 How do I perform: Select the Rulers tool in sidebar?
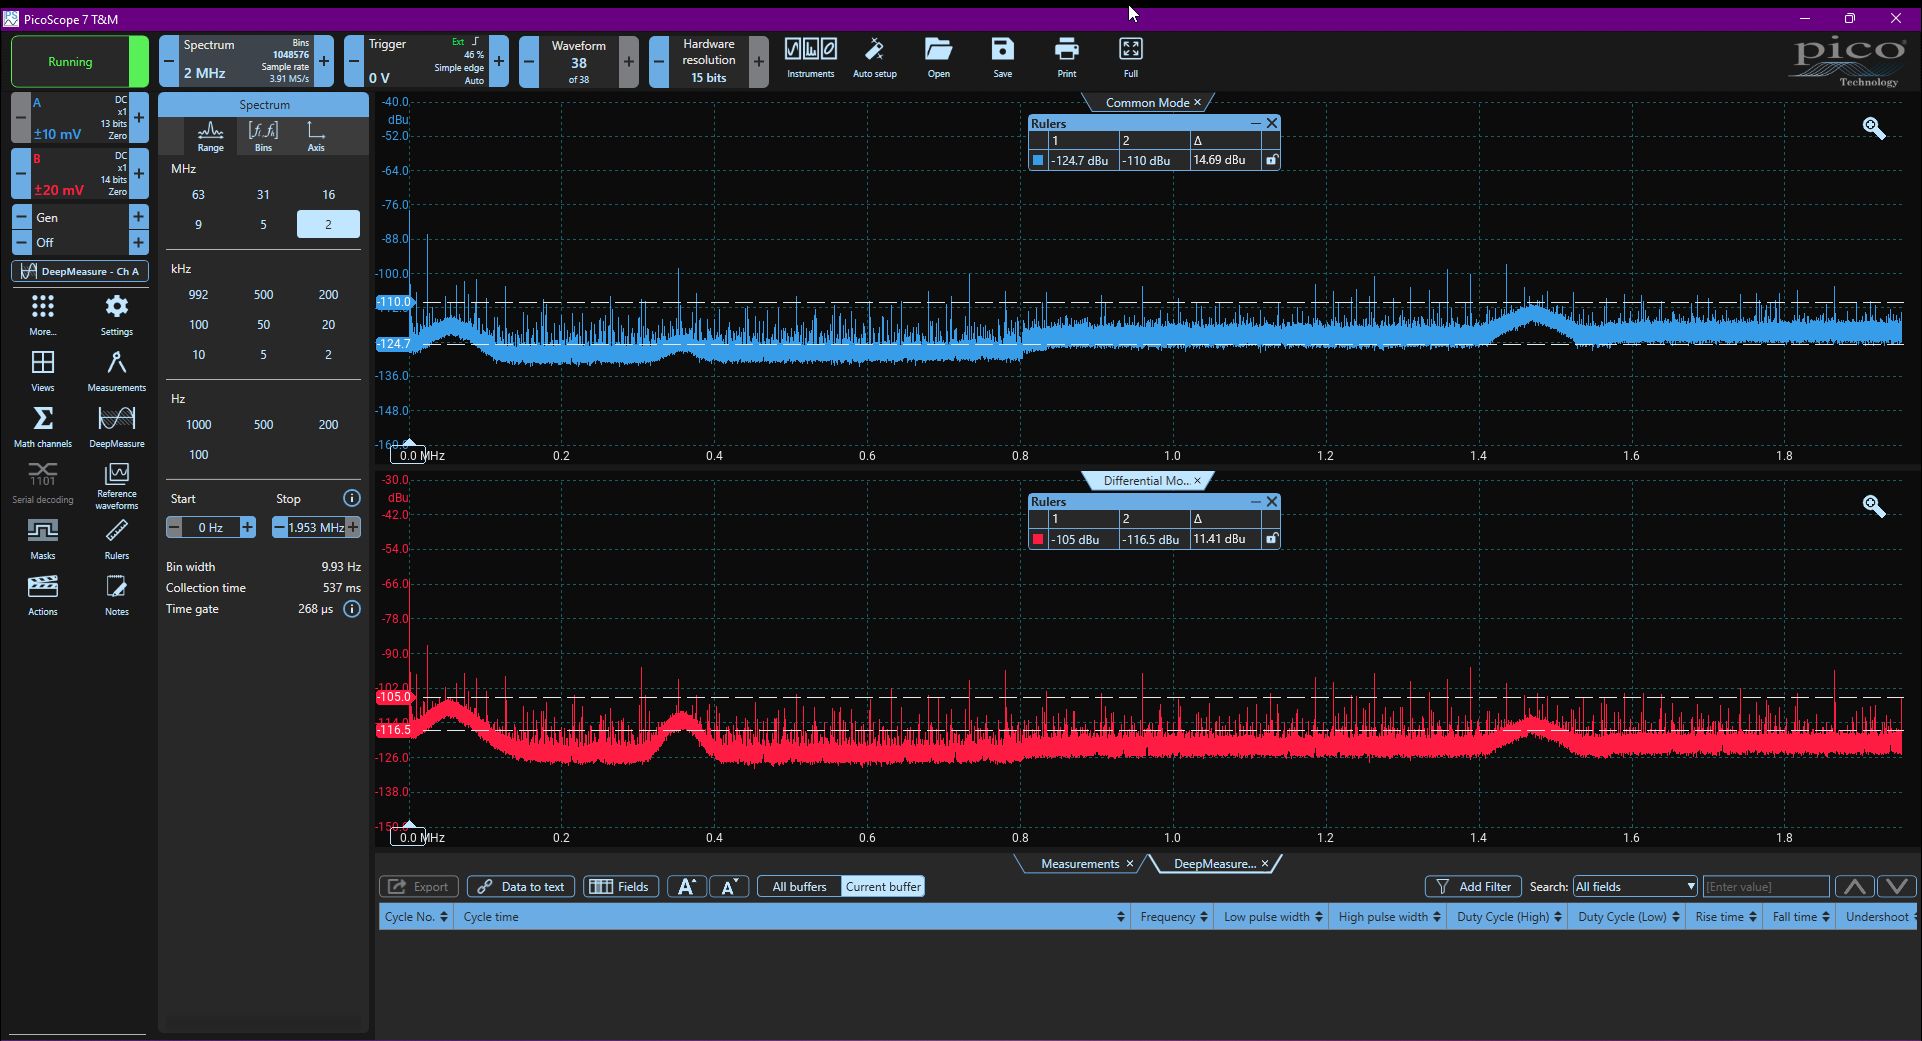click(x=117, y=538)
